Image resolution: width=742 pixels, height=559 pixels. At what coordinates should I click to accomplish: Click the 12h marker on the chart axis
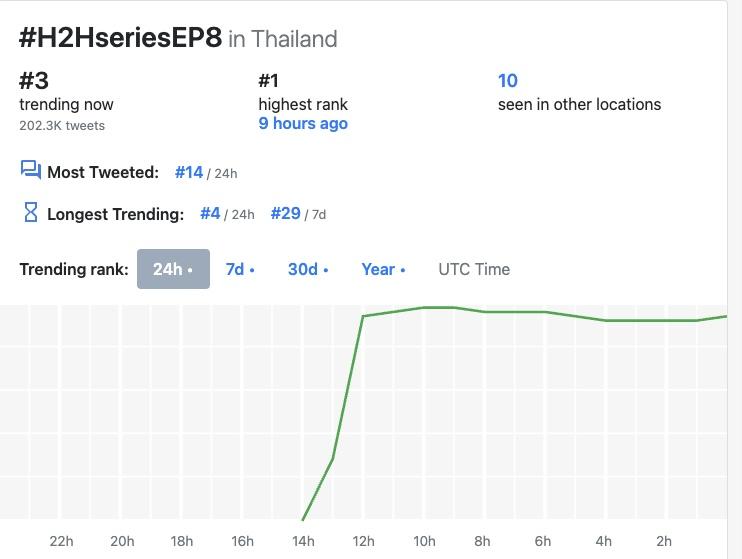(x=363, y=541)
